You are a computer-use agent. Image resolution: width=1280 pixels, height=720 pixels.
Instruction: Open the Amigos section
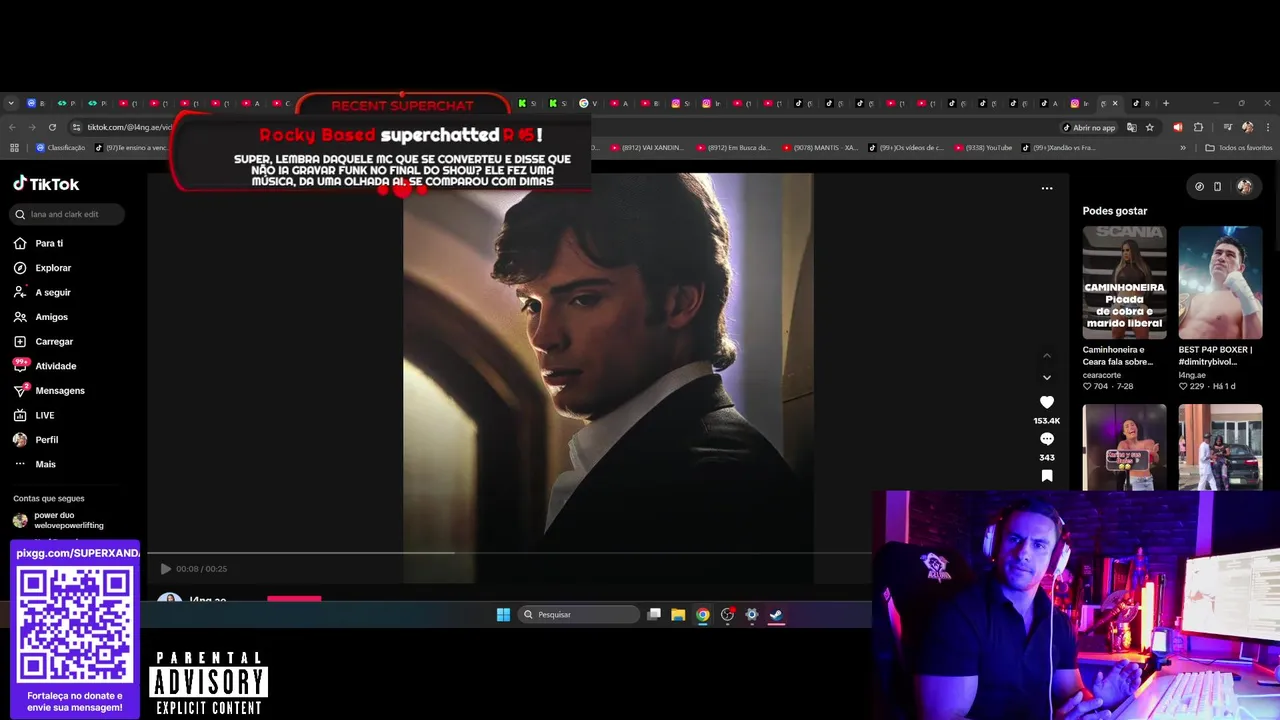pyautogui.click(x=41, y=317)
